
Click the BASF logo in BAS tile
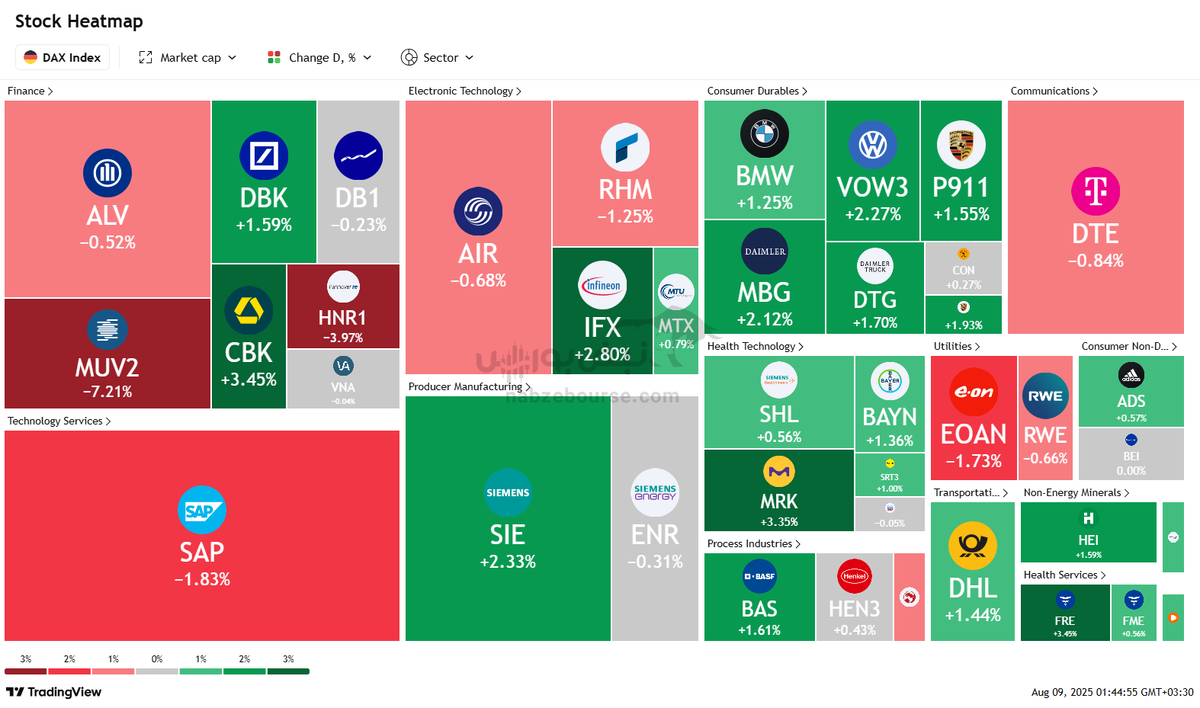click(759, 576)
